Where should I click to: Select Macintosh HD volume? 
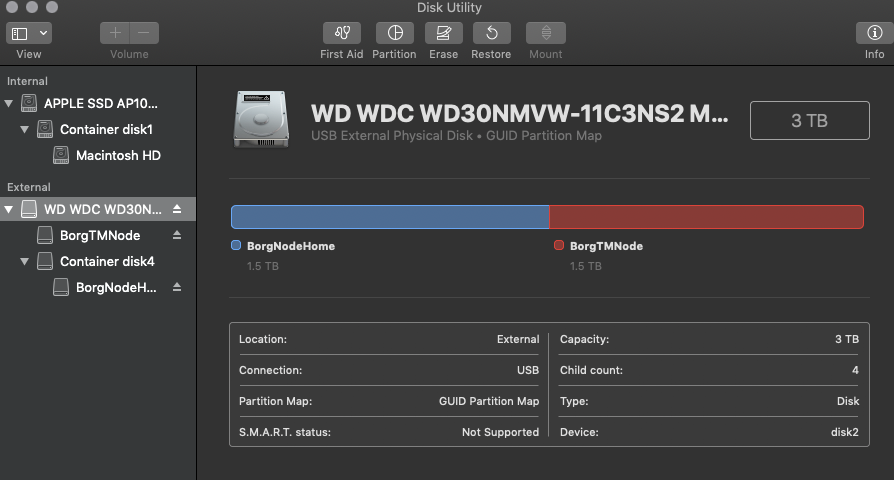tap(119, 156)
